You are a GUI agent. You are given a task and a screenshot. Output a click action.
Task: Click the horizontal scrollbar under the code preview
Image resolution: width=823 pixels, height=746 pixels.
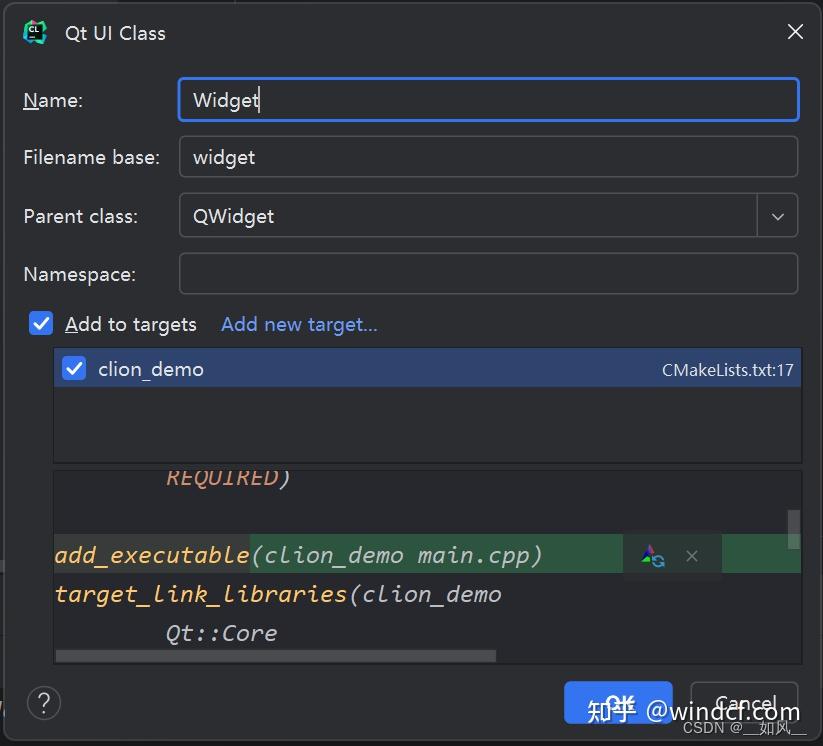(275, 657)
